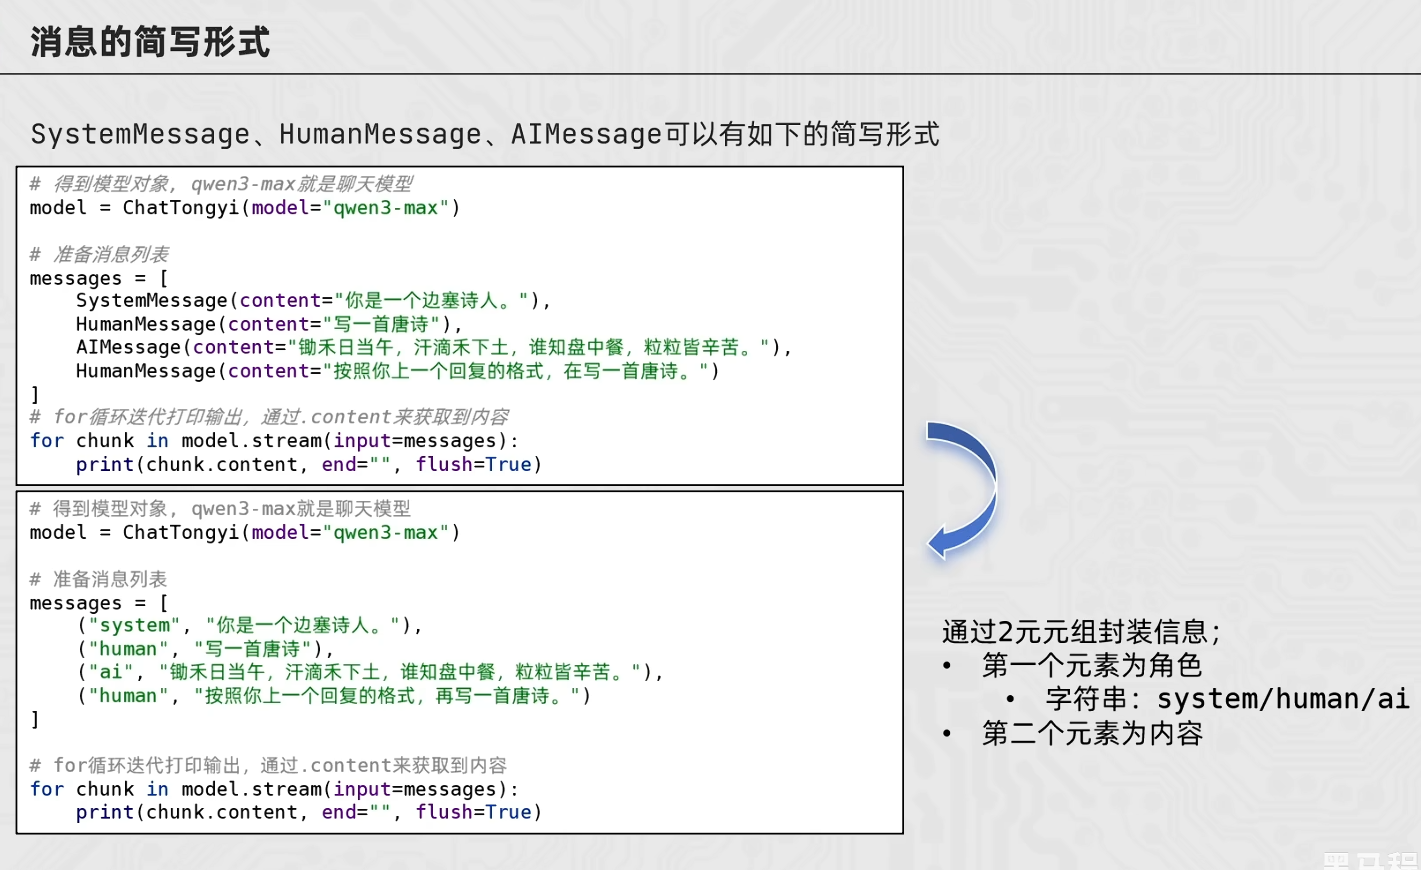Screen dimensions: 1421x870
Task: Click the ("system", ...) tuple line
Action: click(x=250, y=626)
